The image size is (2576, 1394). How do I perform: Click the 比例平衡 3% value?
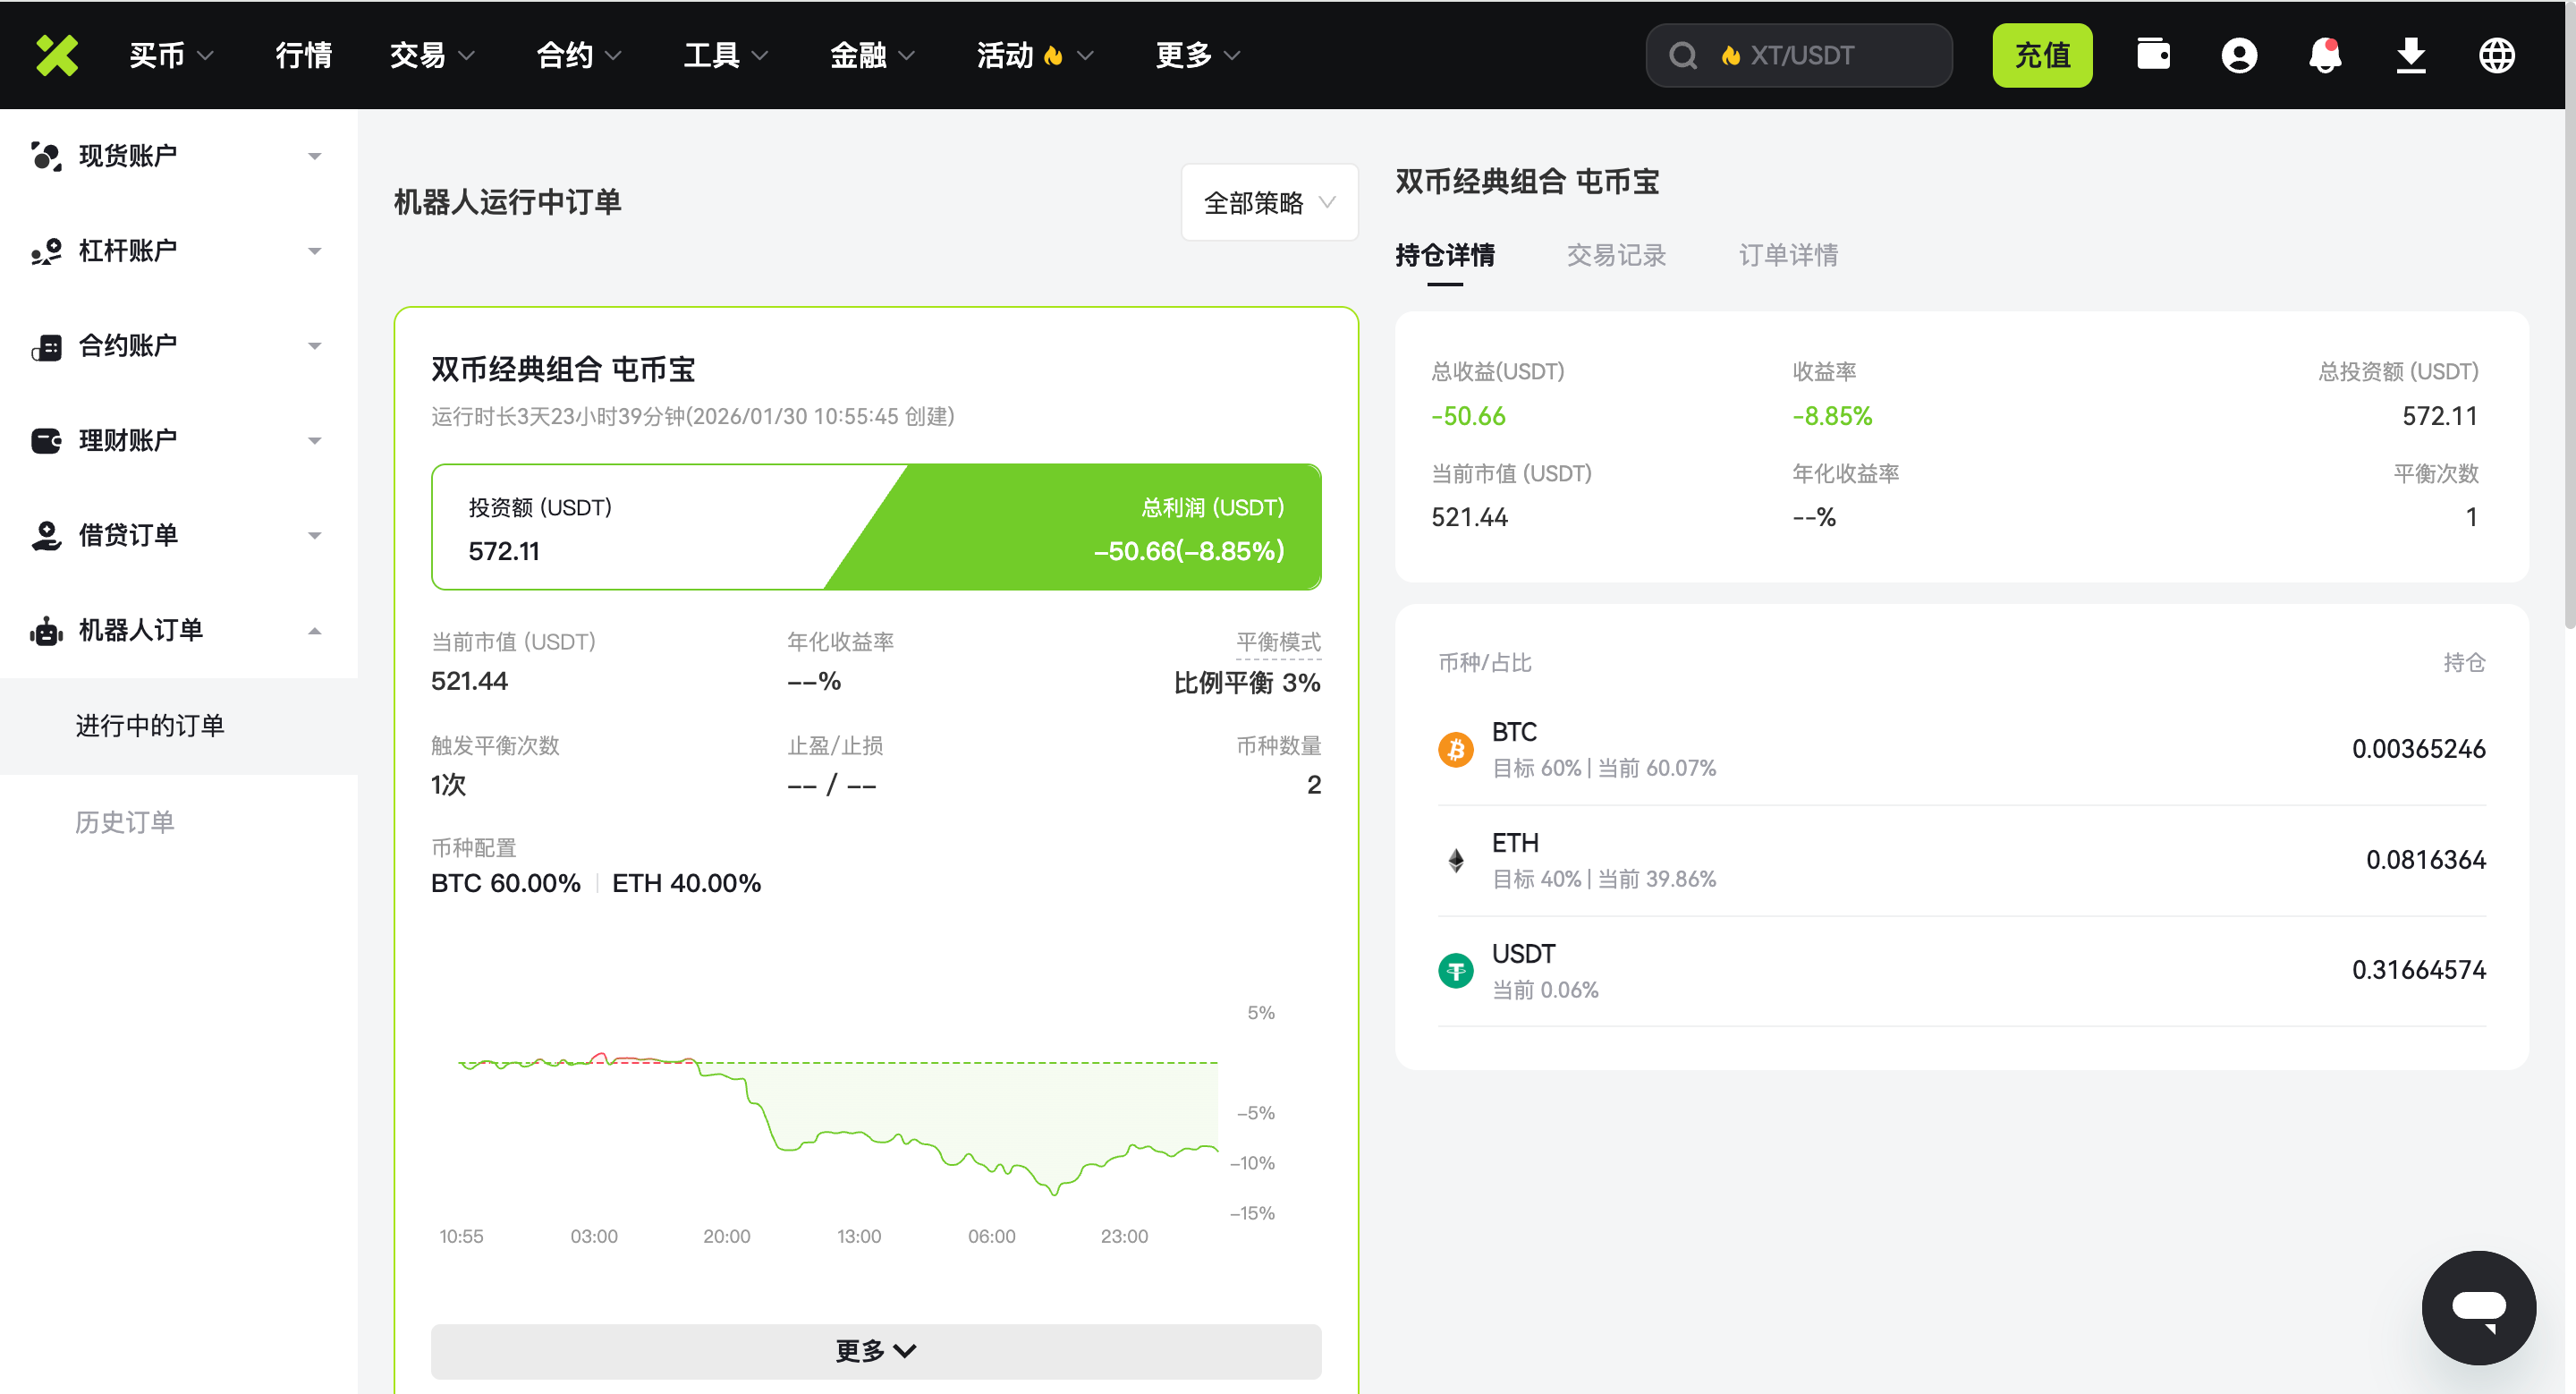1247,683
